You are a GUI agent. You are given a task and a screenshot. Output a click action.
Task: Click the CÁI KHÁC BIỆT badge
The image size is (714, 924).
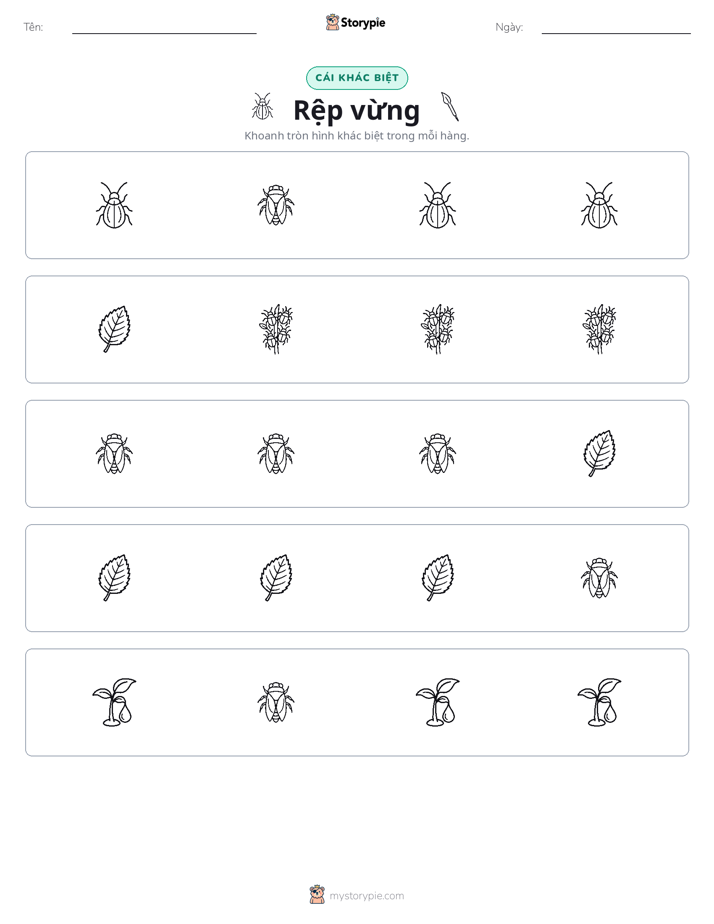coord(357,78)
